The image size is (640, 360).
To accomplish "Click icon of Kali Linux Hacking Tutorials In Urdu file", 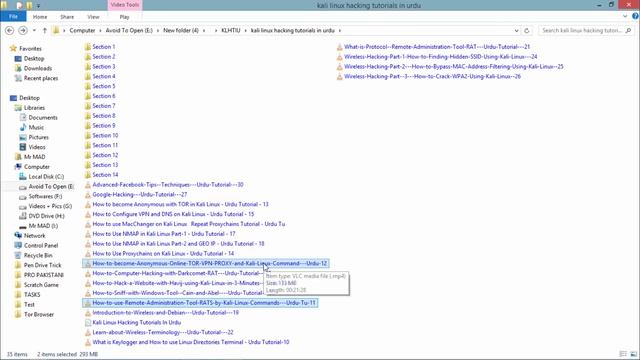I will (x=88, y=322).
